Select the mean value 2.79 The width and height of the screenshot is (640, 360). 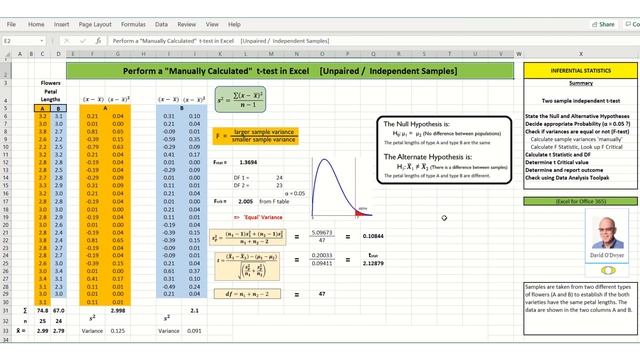(x=59, y=331)
